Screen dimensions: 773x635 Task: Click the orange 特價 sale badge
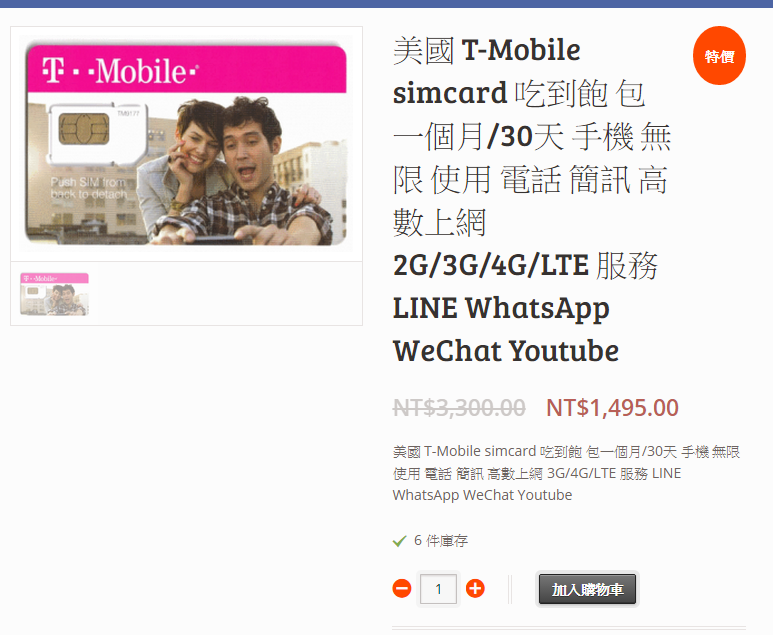pyautogui.click(x=719, y=56)
